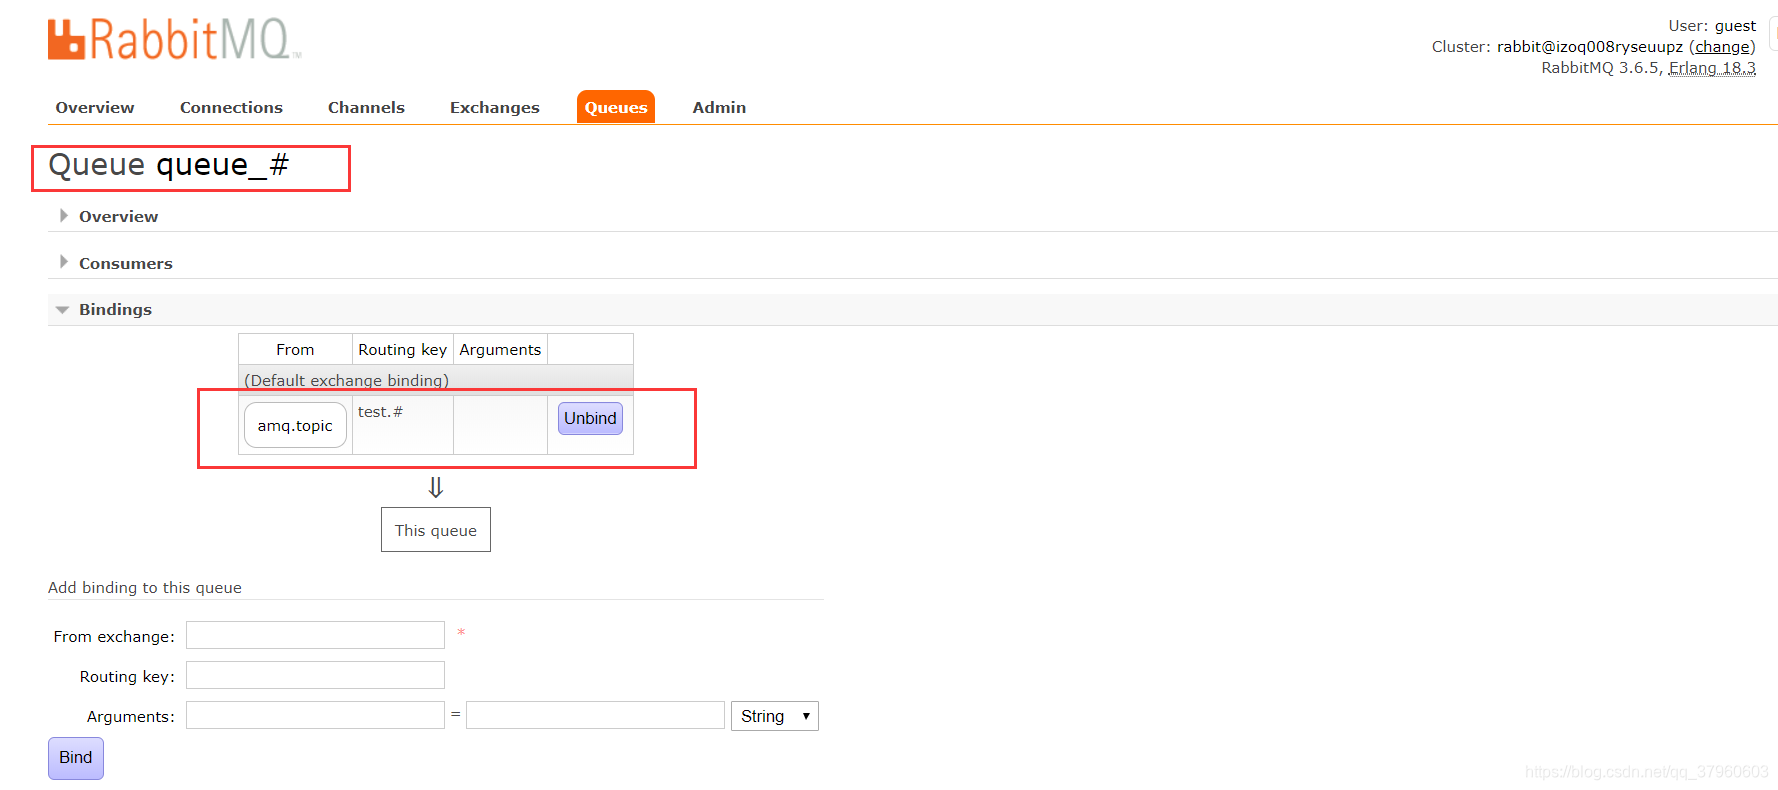This screenshot has width=1778, height=790.
Task: Click the Default exchange binding row
Action: (x=436, y=380)
